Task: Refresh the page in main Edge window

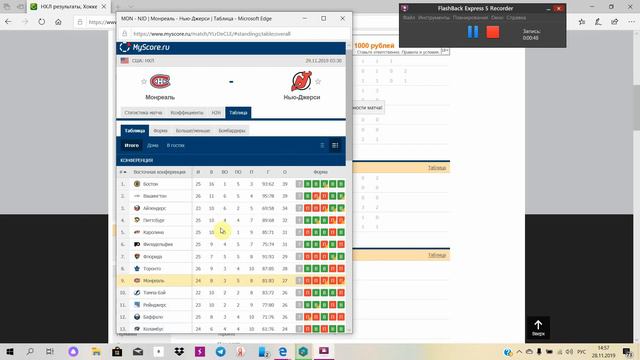Action: click(x=42, y=22)
